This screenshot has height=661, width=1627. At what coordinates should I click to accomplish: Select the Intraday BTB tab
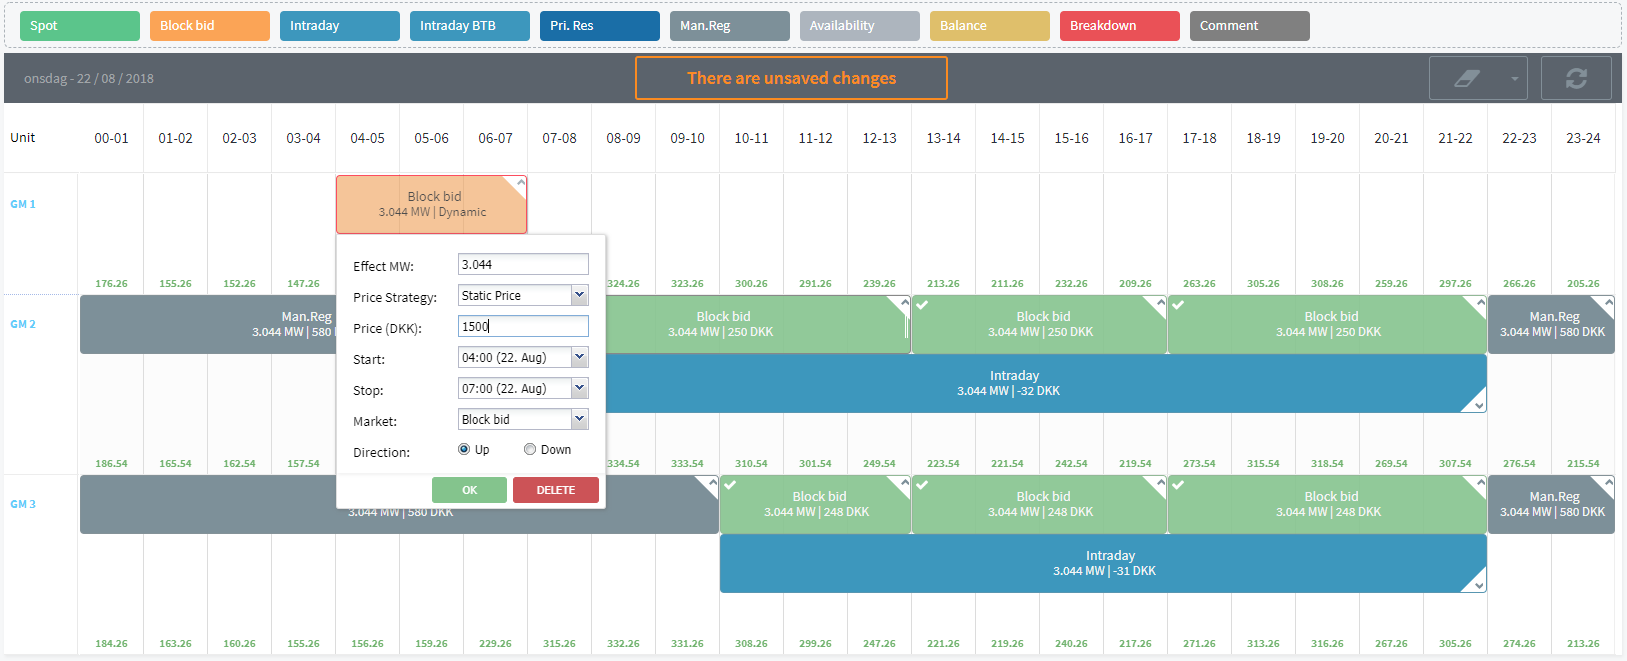[470, 26]
